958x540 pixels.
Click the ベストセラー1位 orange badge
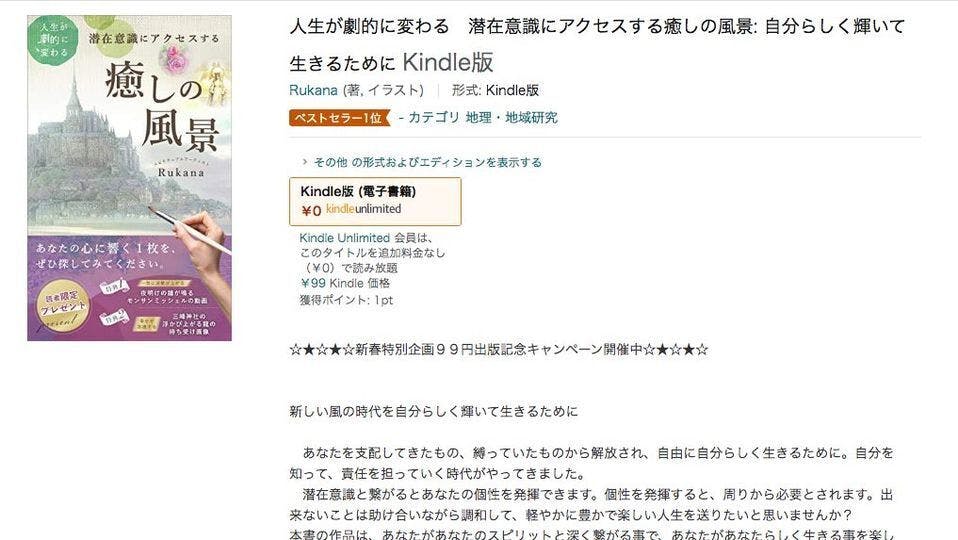pos(339,118)
